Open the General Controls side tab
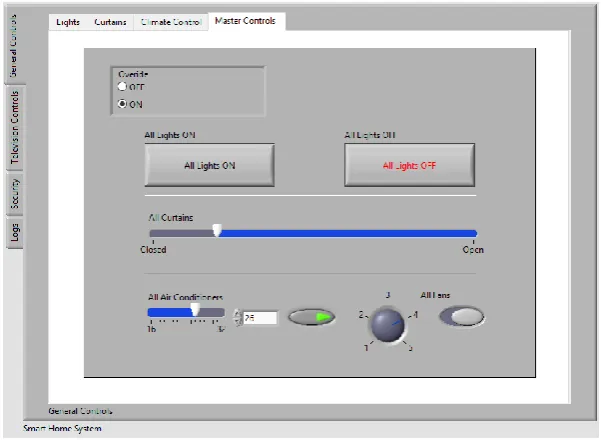This screenshot has height=440, width=601. click(x=14, y=45)
